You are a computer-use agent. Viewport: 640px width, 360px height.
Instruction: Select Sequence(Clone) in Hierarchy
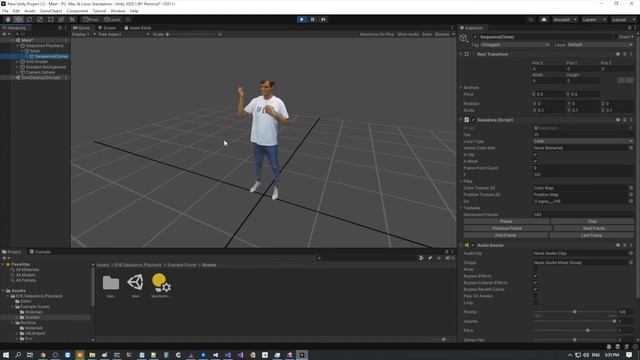(x=51, y=56)
